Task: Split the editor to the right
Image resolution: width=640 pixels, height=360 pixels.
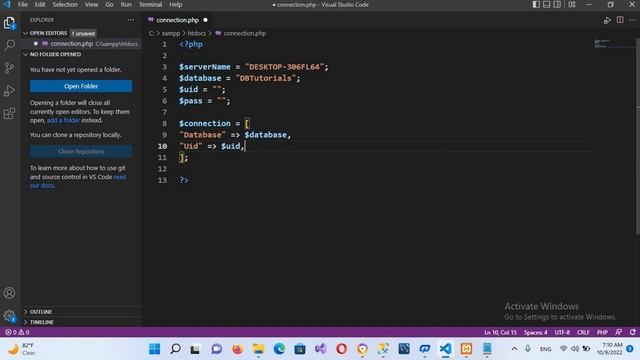Action: (x=620, y=20)
